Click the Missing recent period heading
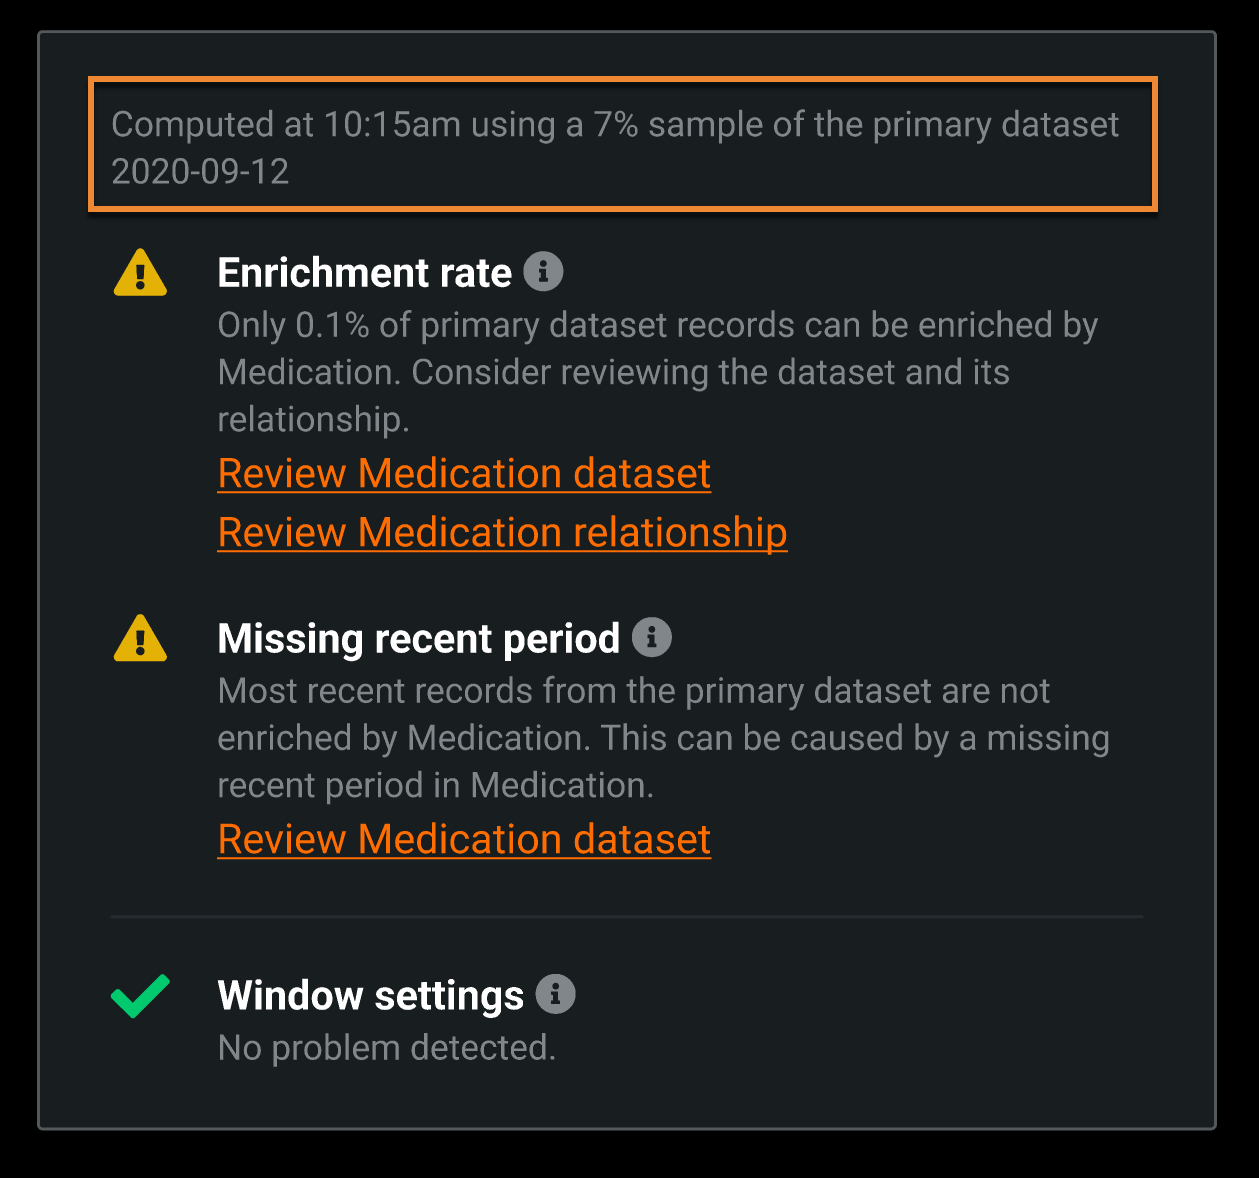 tap(418, 639)
